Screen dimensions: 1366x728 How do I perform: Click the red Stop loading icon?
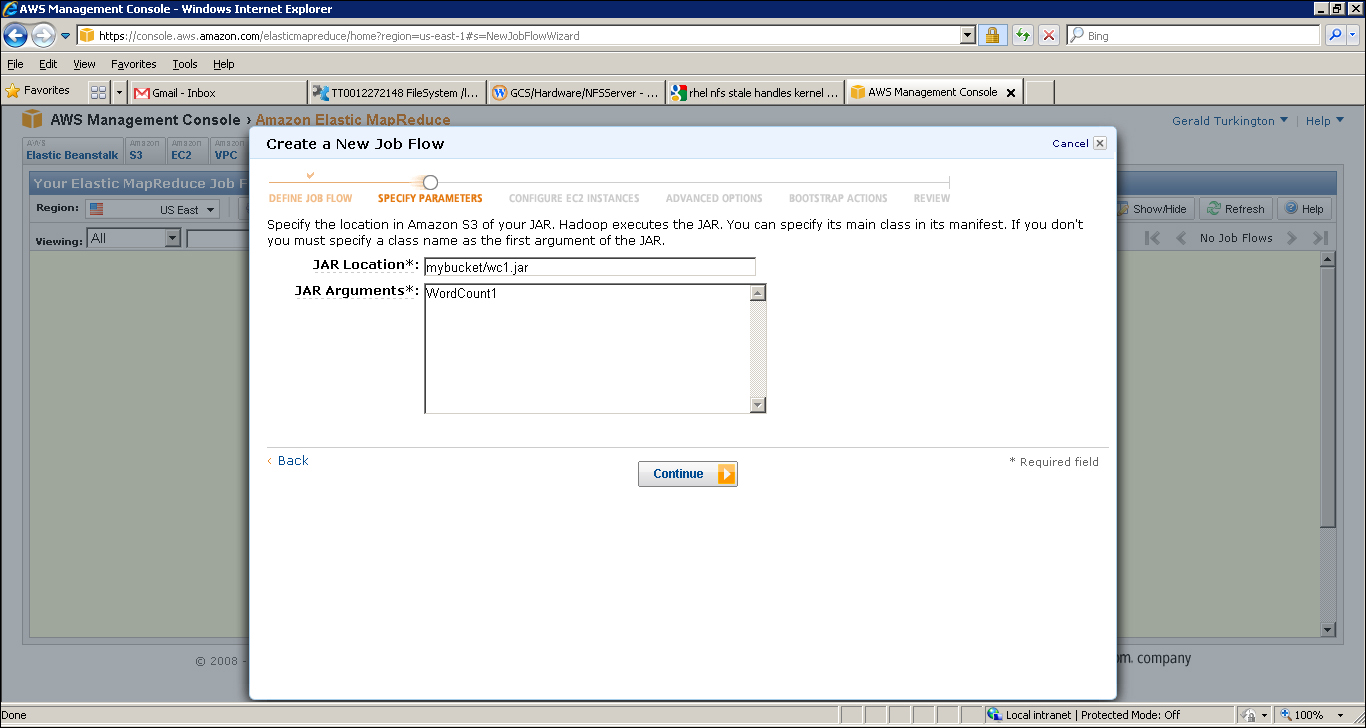coord(1049,35)
